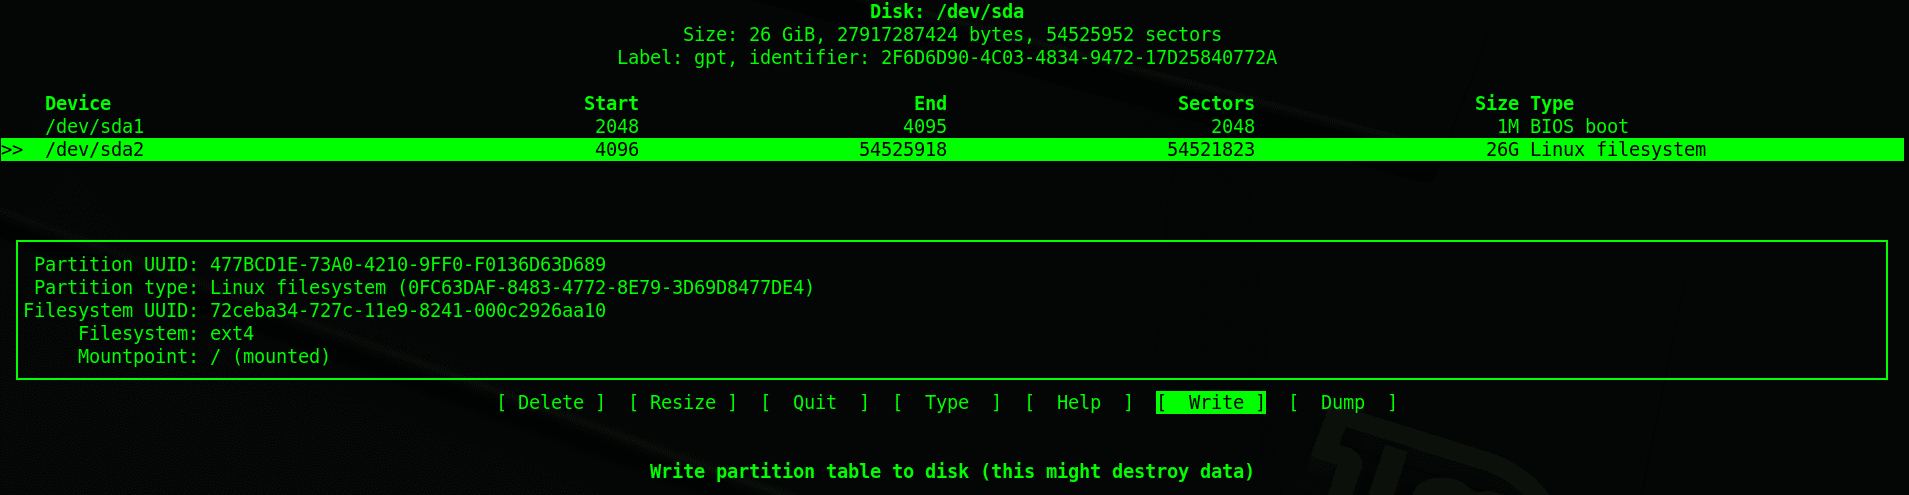Click the Filesystem UUID line
1909x495 pixels.
click(x=314, y=311)
